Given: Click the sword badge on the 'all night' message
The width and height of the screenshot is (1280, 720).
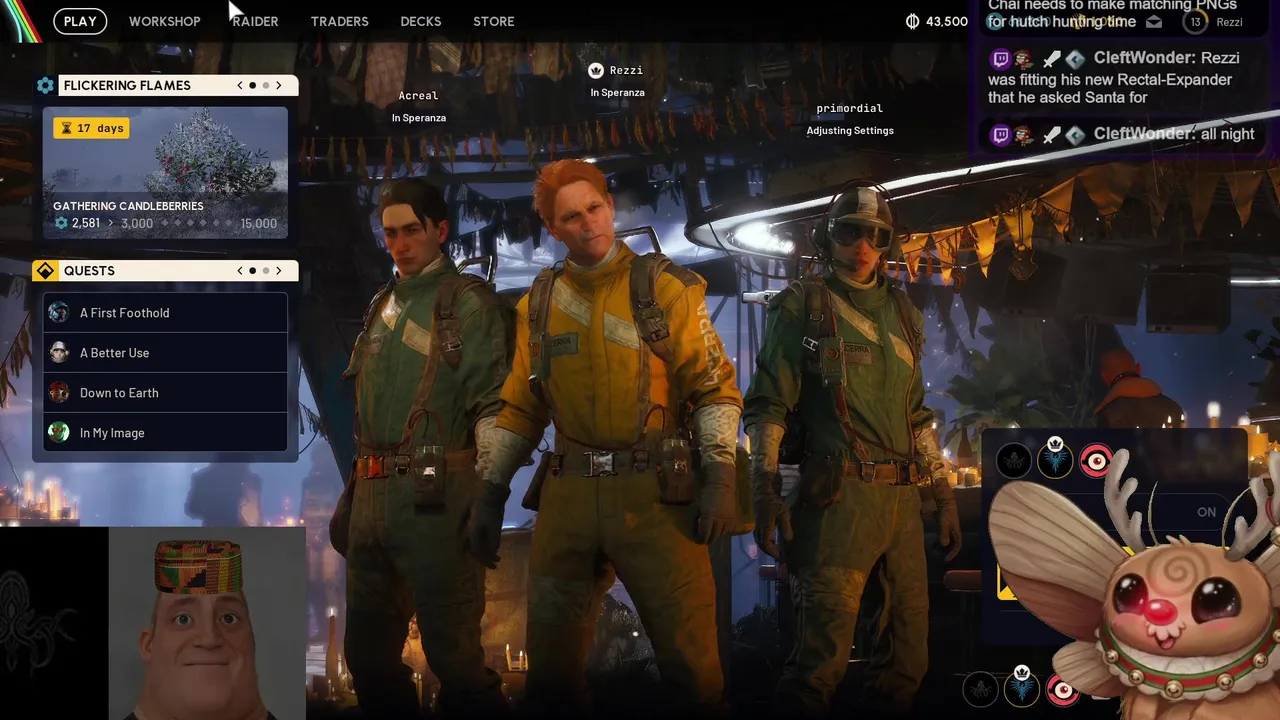Looking at the screenshot, I should pyautogui.click(x=1051, y=135).
